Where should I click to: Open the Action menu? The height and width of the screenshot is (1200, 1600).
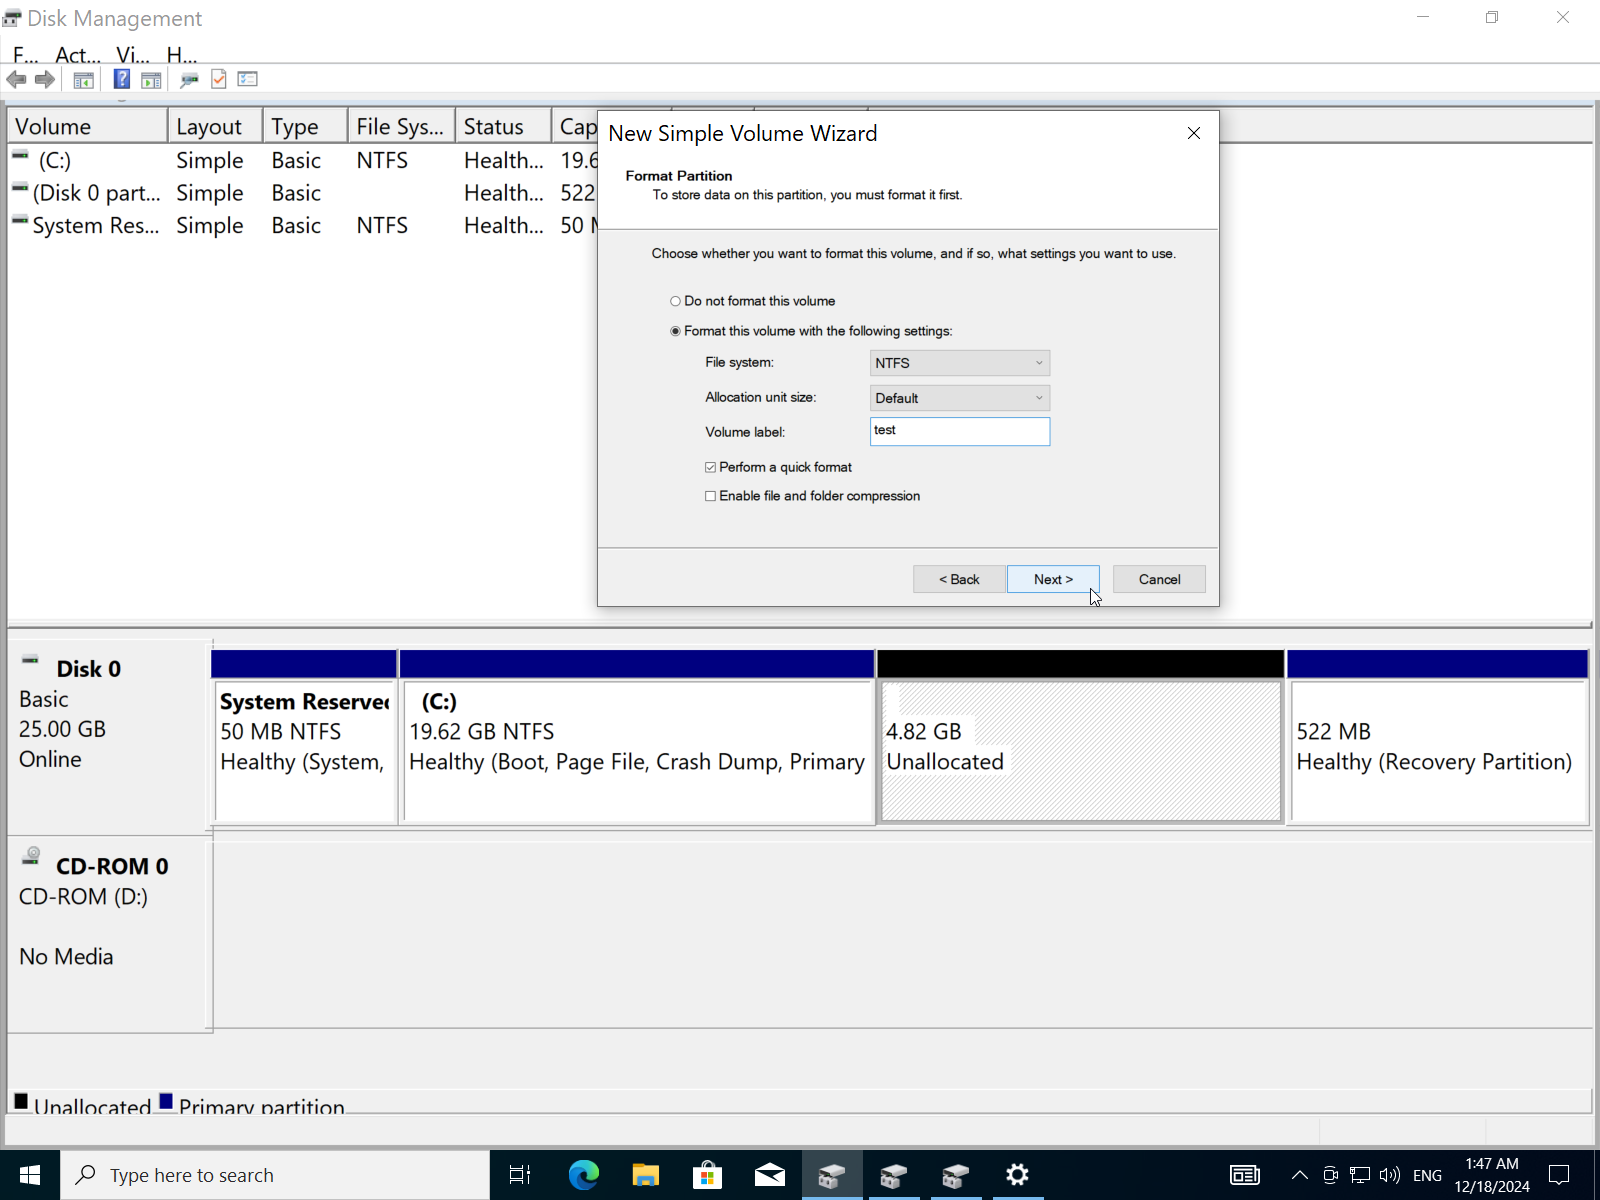click(78, 55)
